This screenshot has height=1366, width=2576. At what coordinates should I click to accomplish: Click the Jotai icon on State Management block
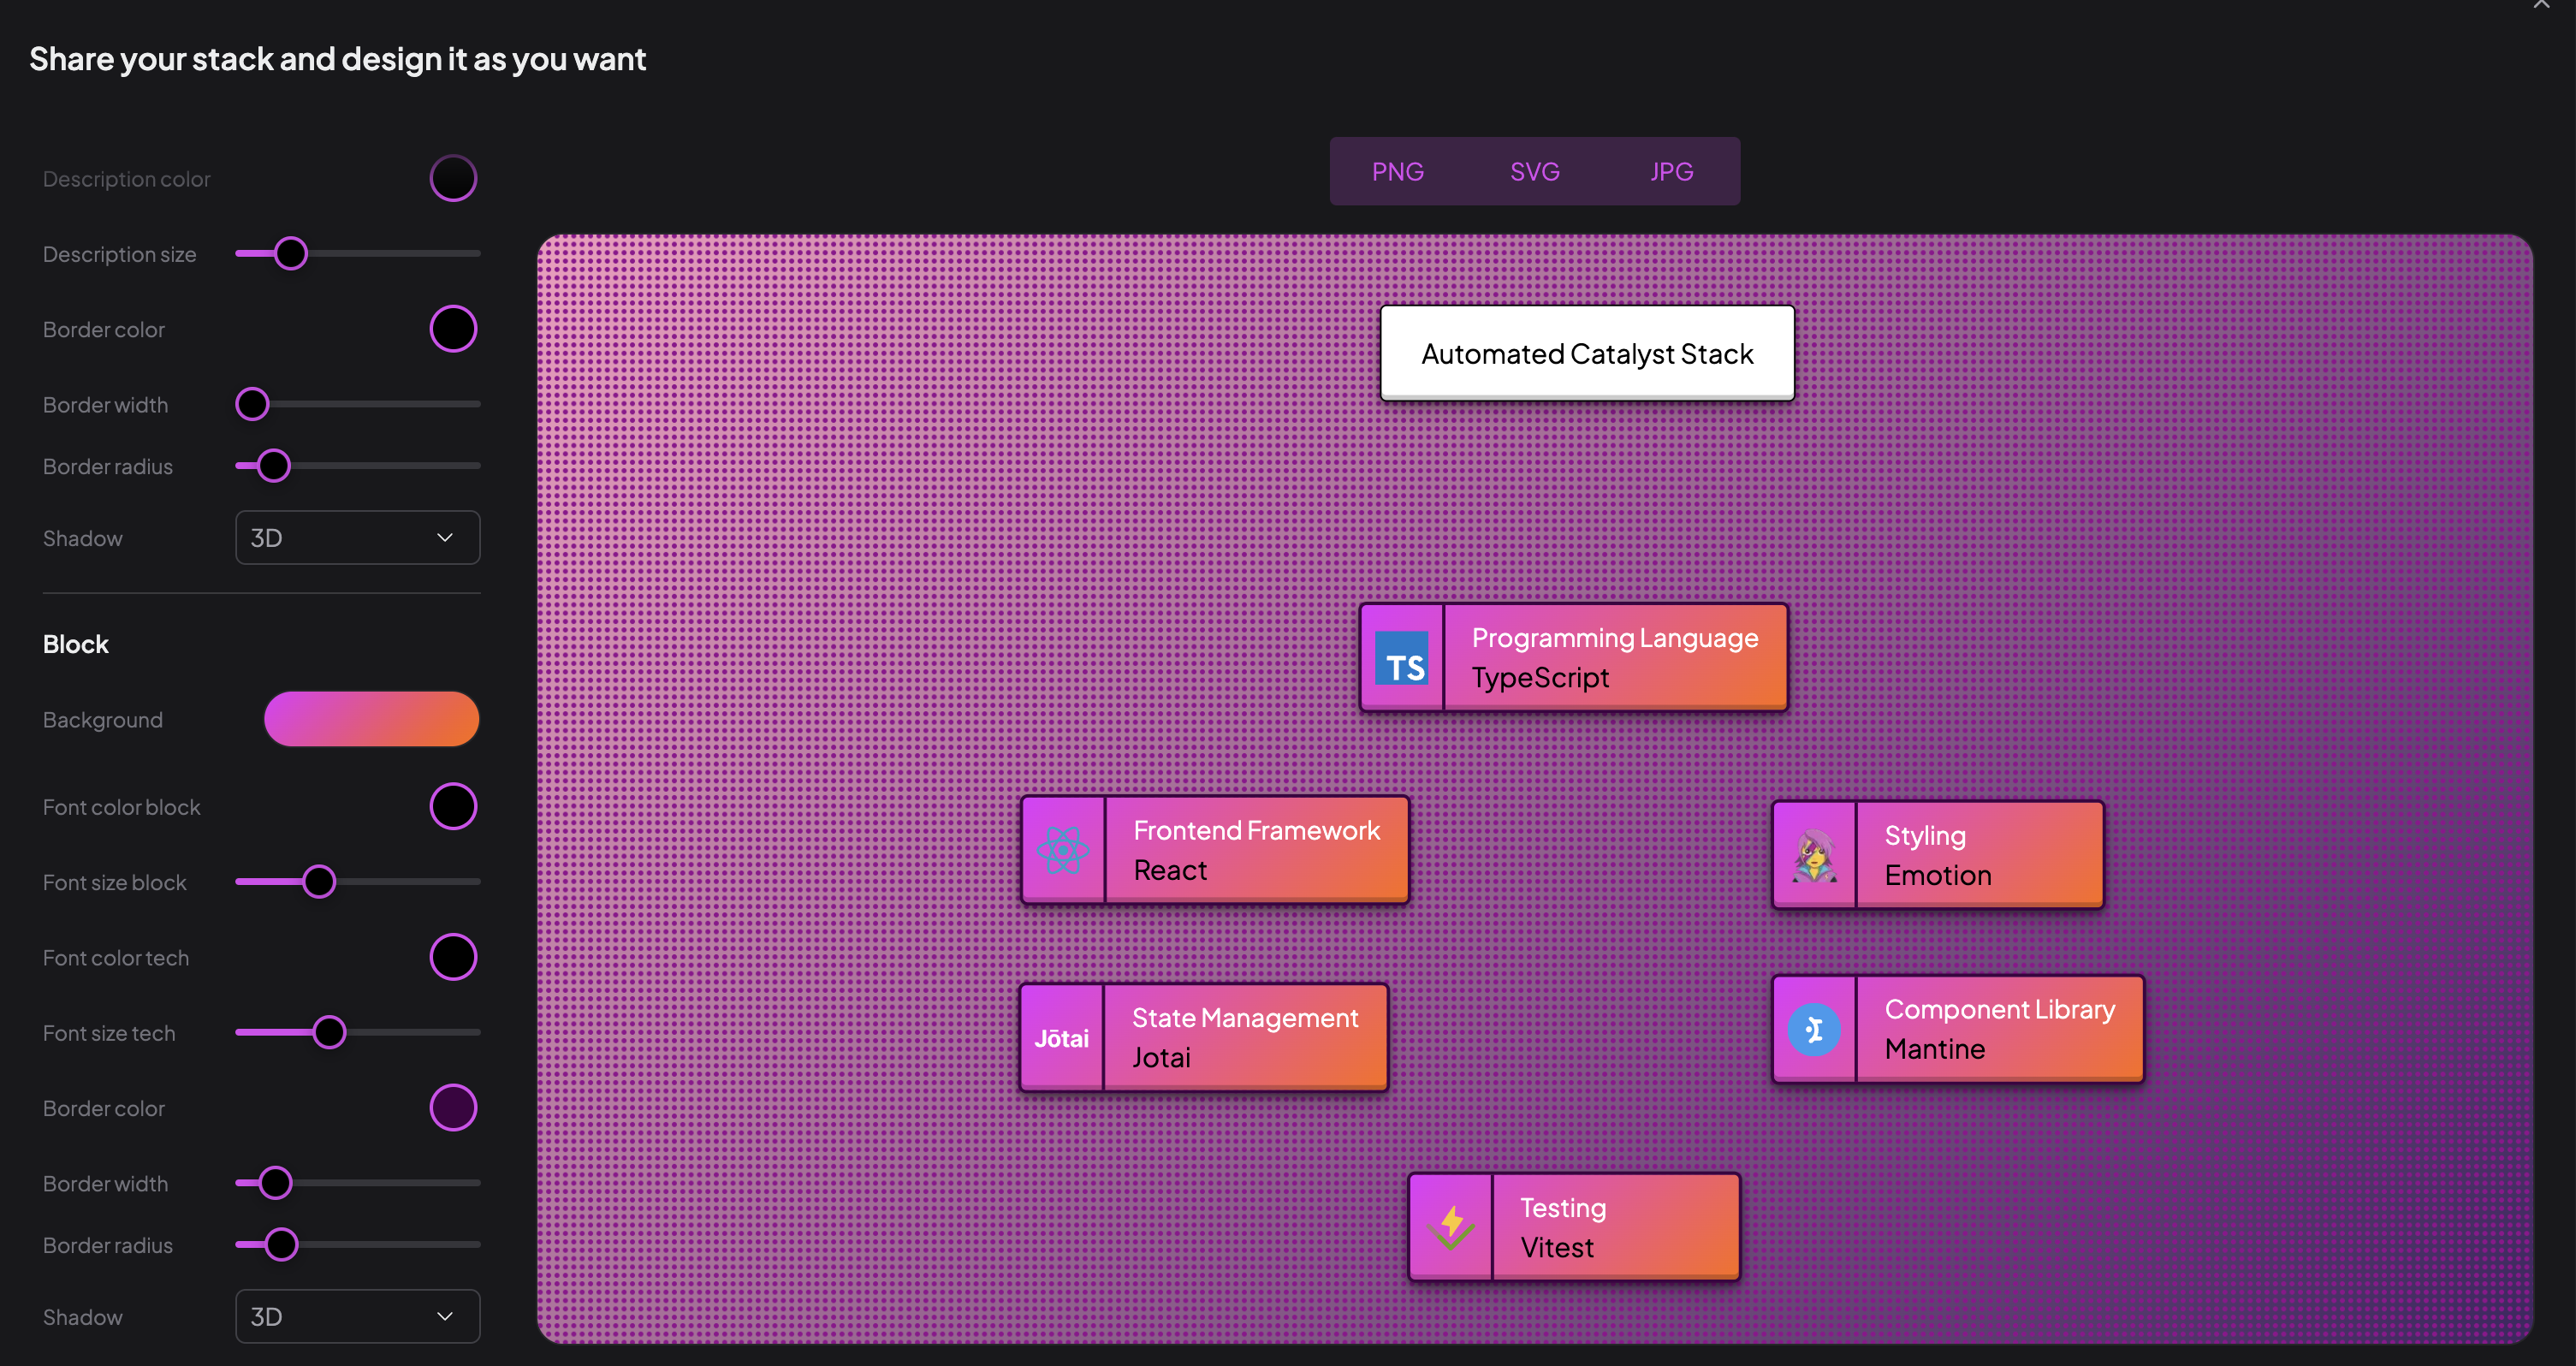coord(1061,1038)
